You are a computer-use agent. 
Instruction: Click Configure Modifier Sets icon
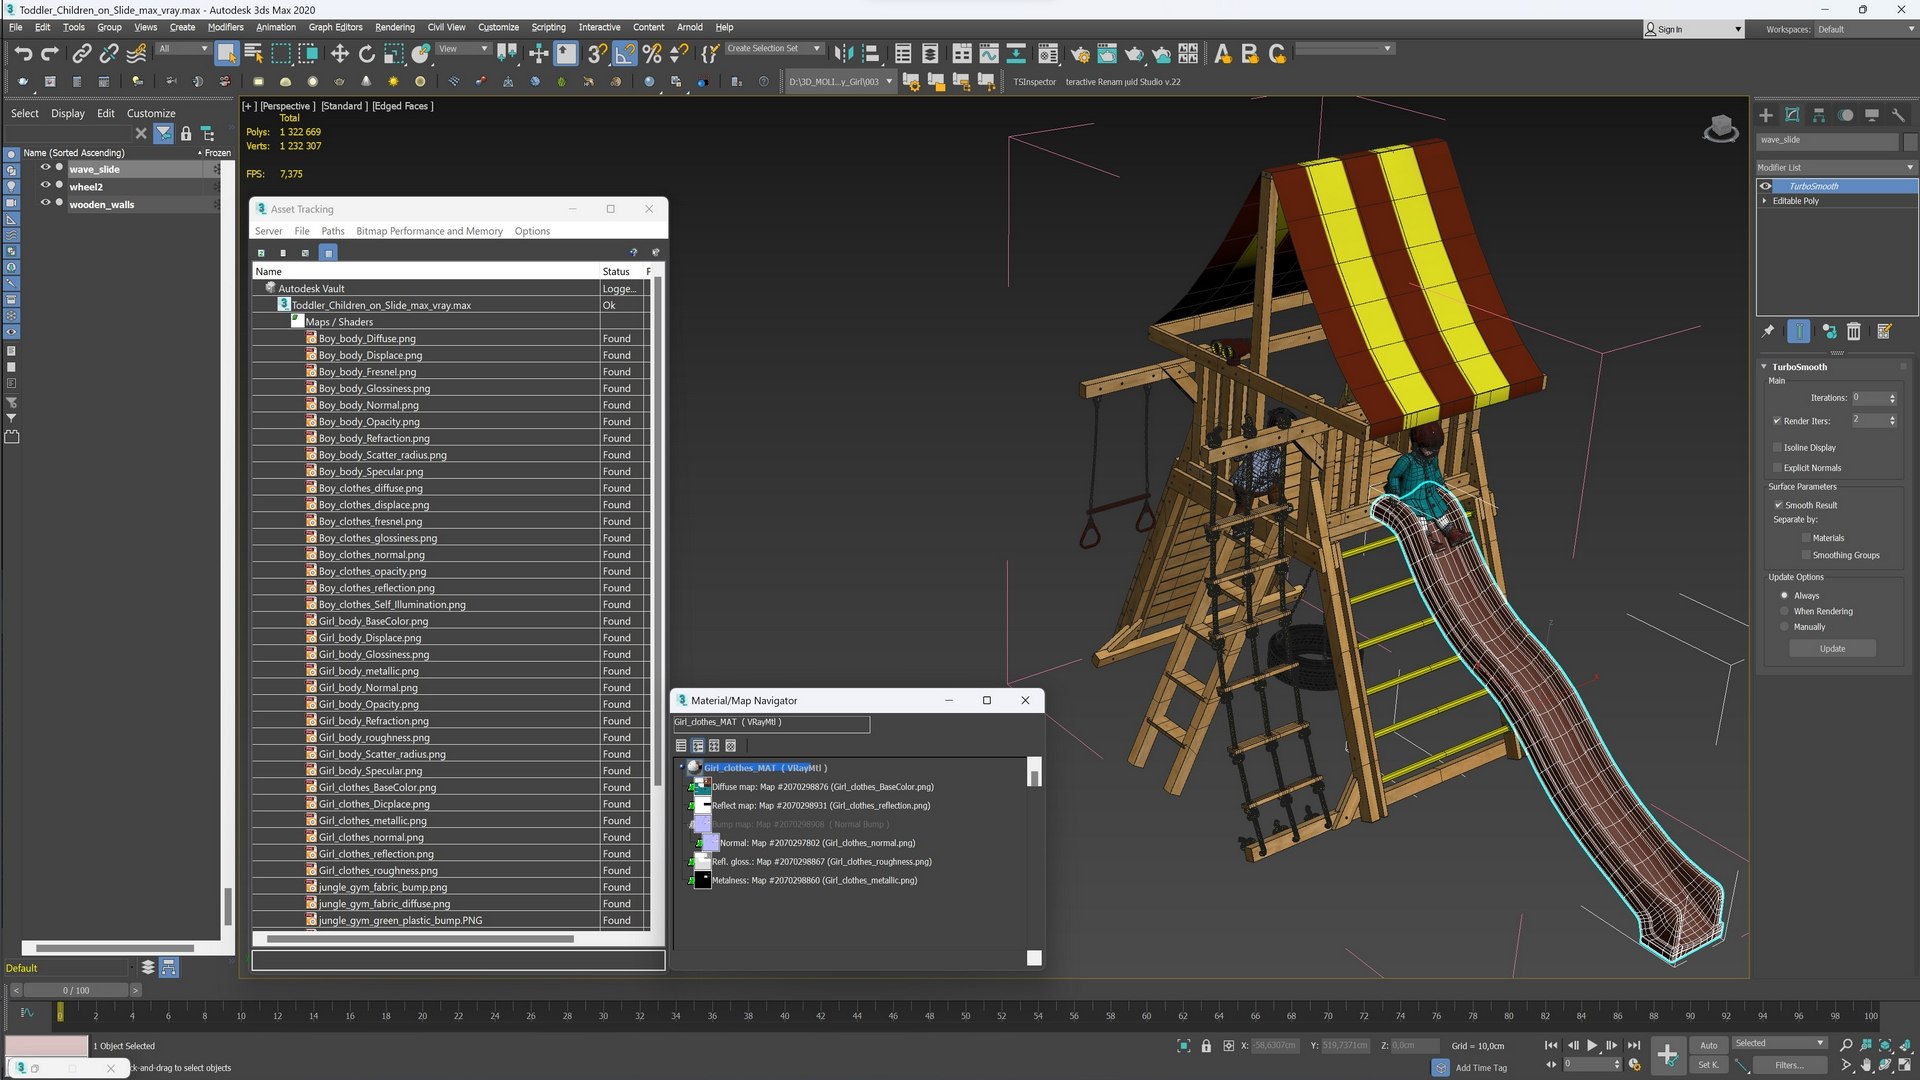pos(1884,331)
